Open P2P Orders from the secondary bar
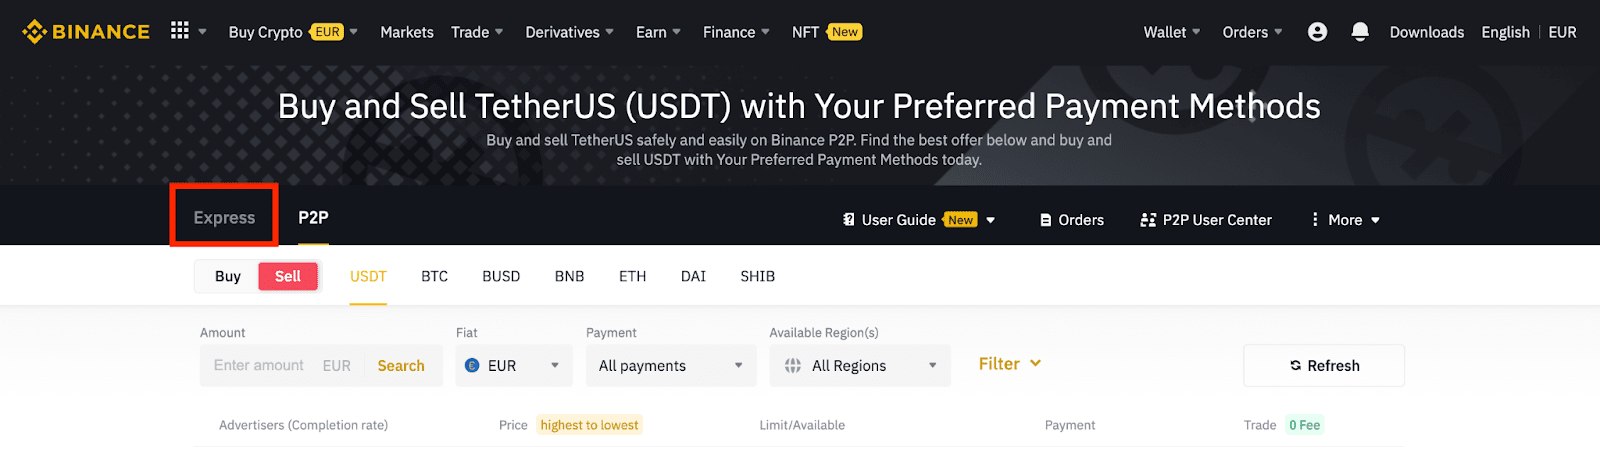Image resolution: width=1600 pixels, height=453 pixels. 1072,220
